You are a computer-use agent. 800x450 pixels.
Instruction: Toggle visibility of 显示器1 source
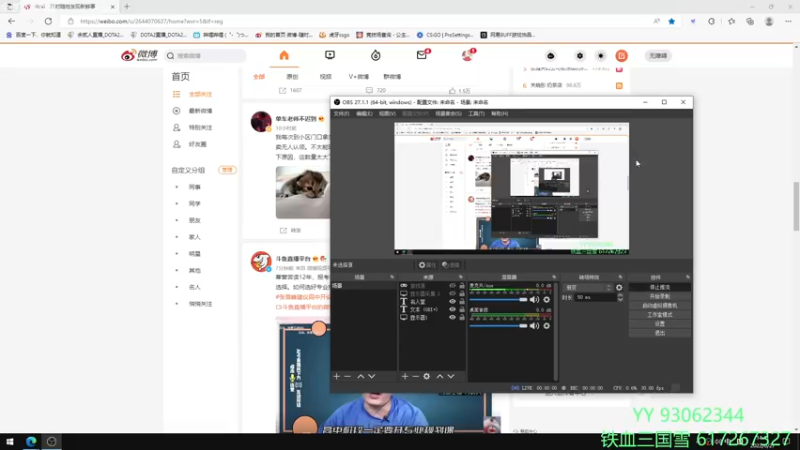click(452, 317)
